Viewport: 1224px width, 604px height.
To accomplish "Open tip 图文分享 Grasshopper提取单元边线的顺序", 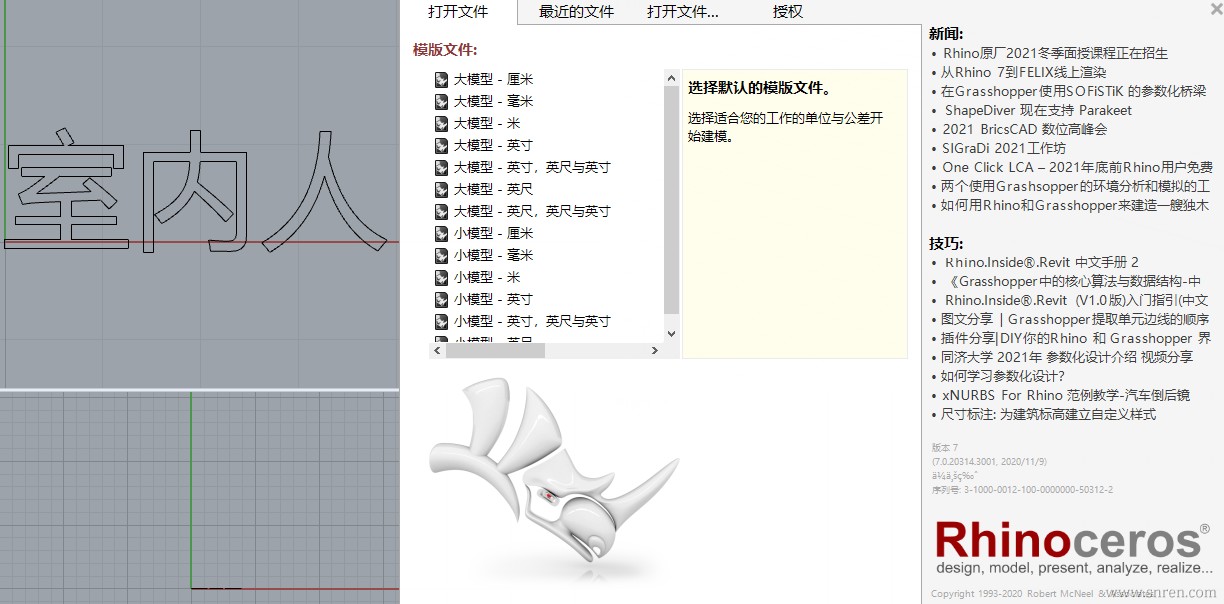I will [1075, 319].
